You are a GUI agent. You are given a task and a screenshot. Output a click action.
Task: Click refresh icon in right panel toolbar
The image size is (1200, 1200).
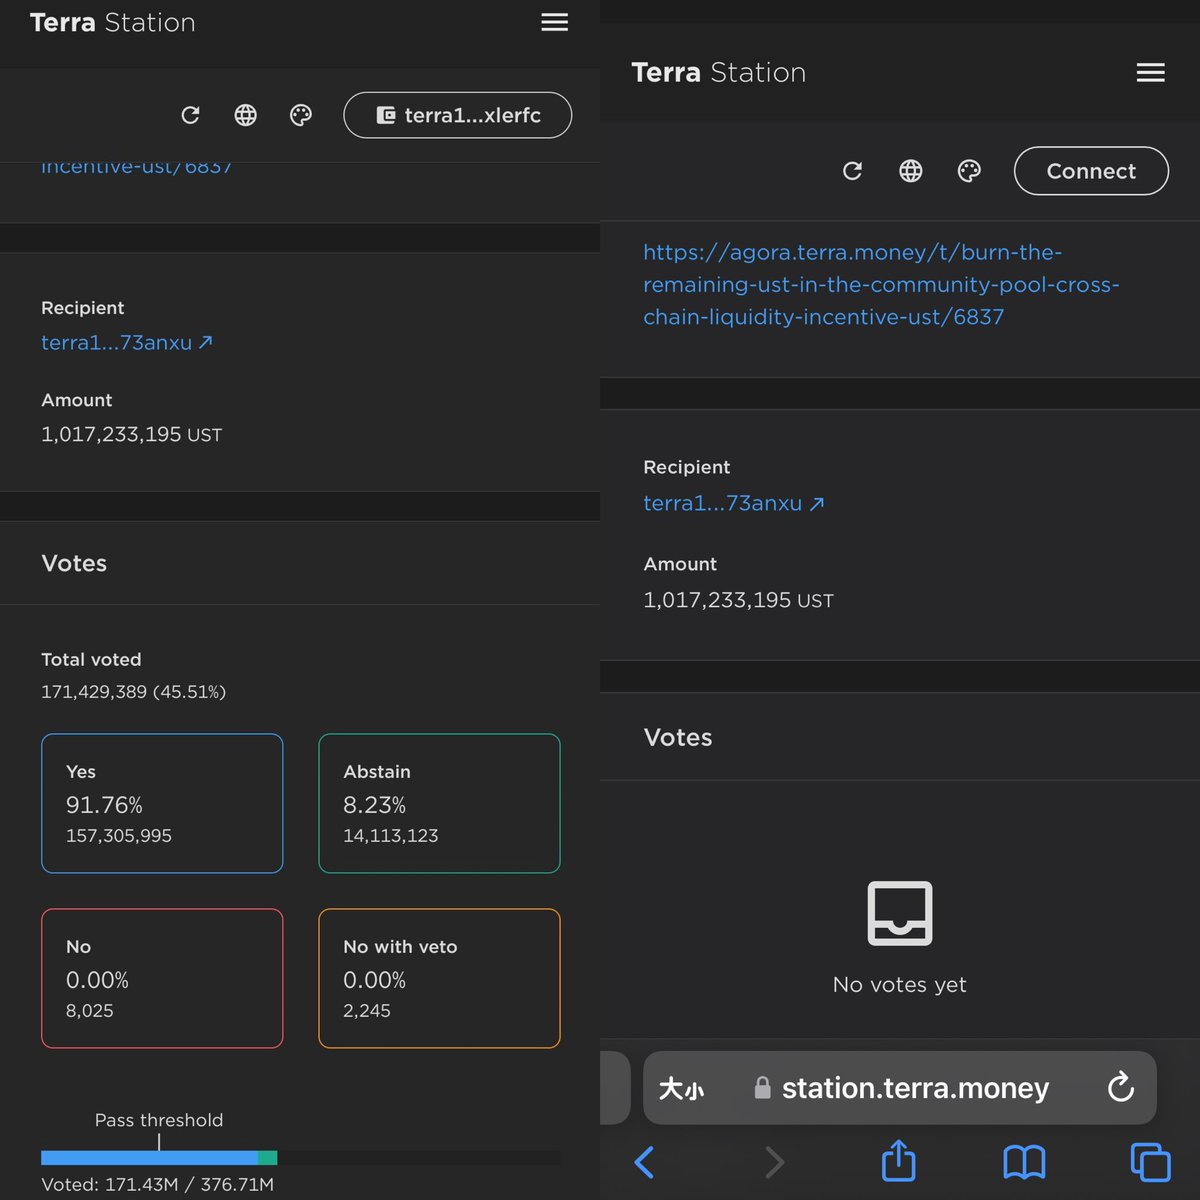click(x=852, y=171)
